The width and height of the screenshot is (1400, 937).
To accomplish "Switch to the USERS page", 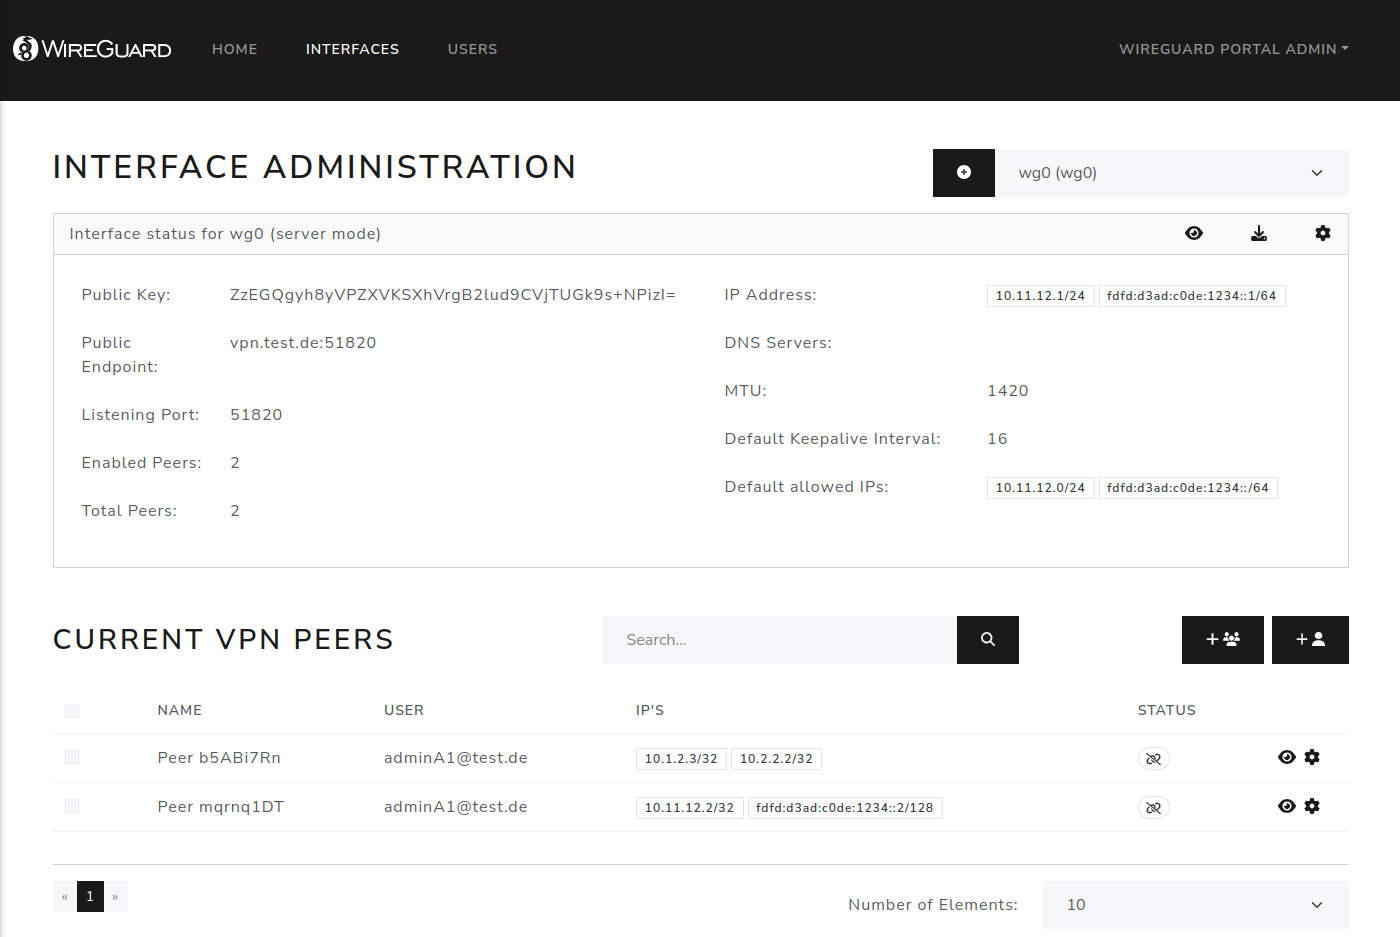I will tap(472, 48).
